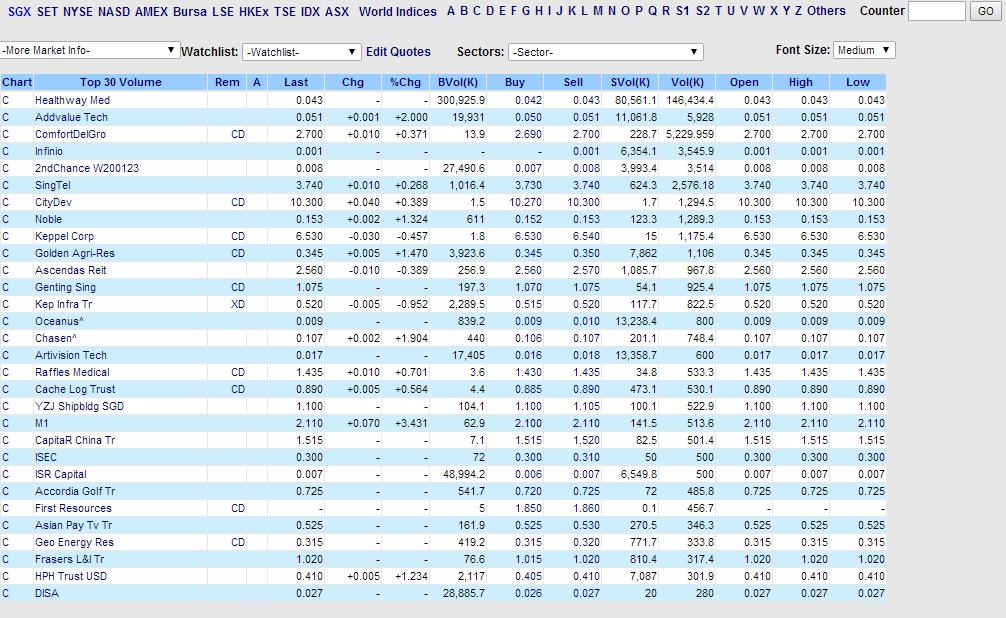Select the ASX market link
1006x618 pixels.
[x=337, y=12]
